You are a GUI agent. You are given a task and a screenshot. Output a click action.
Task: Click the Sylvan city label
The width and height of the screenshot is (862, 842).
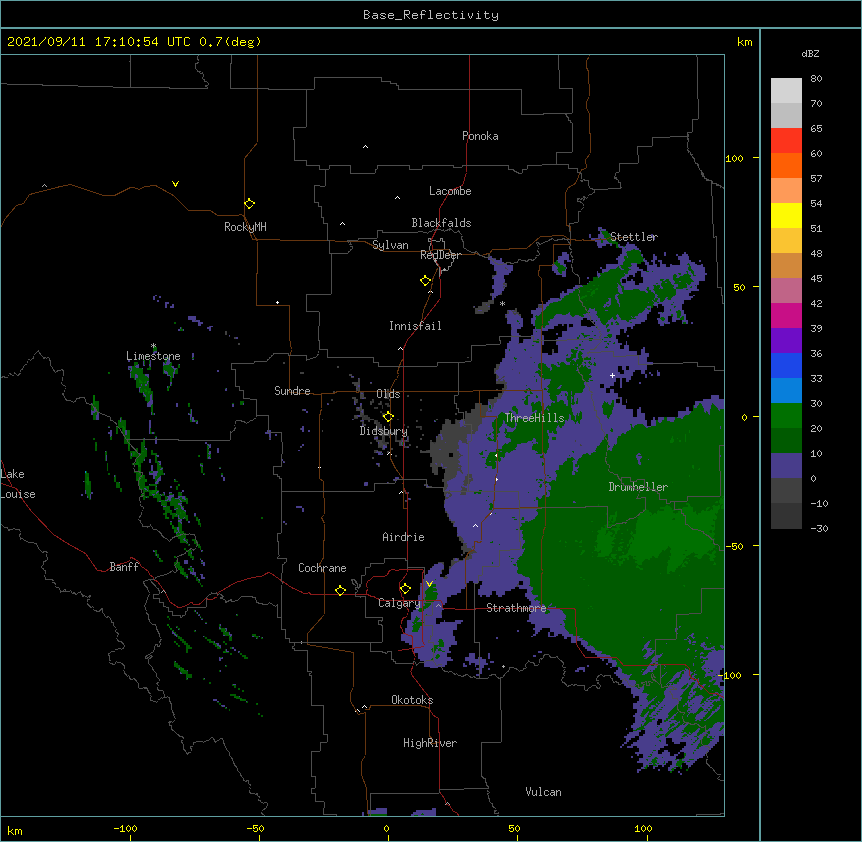pos(390,245)
